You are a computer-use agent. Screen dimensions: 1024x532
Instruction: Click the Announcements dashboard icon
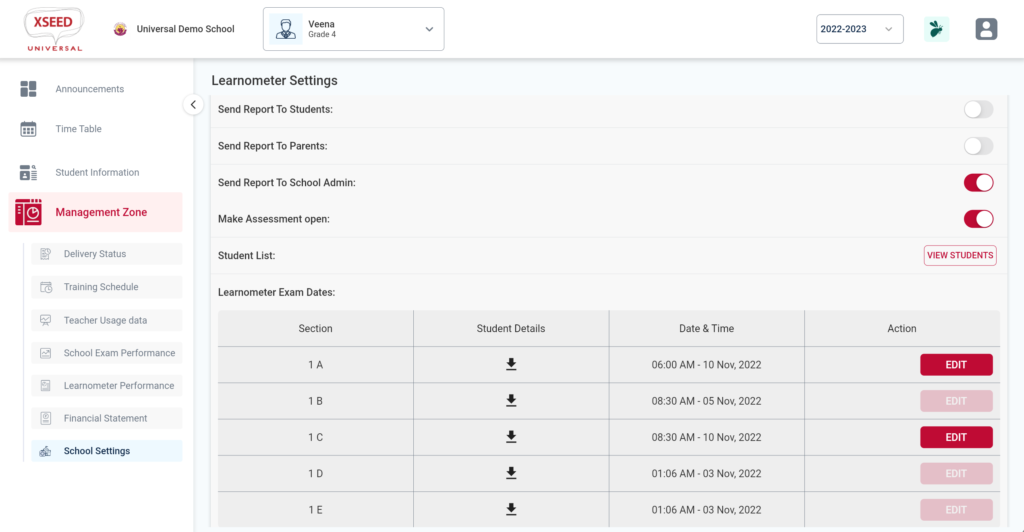click(x=28, y=89)
